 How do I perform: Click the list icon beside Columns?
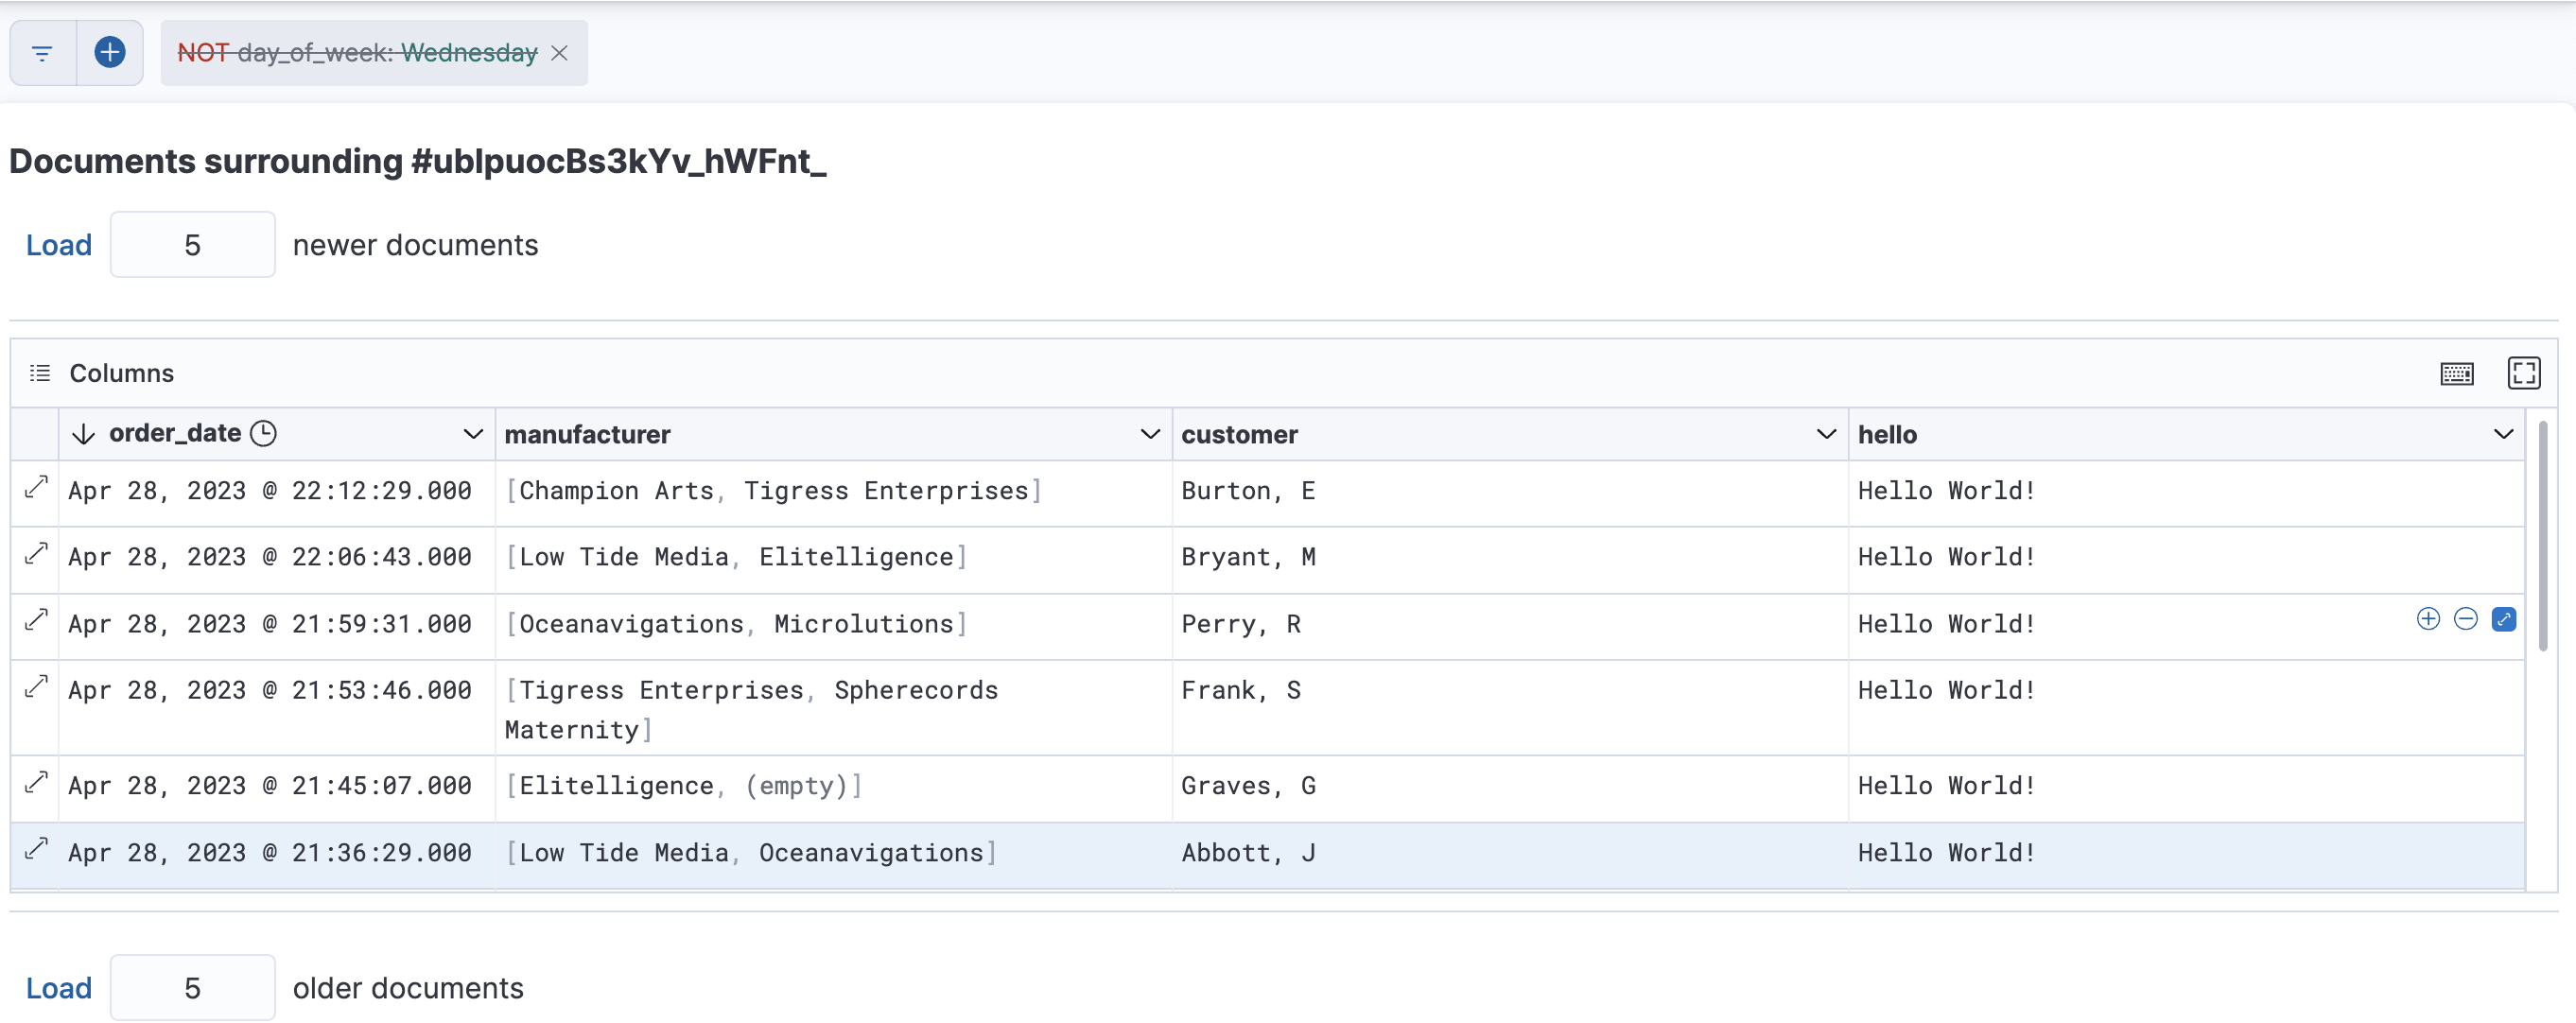pos(40,372)
